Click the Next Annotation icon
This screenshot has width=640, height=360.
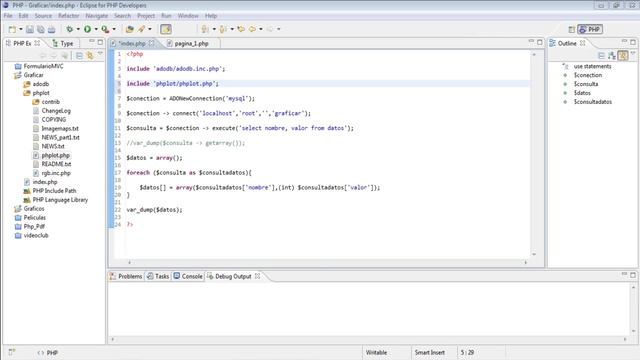click(x=205, y=29)
